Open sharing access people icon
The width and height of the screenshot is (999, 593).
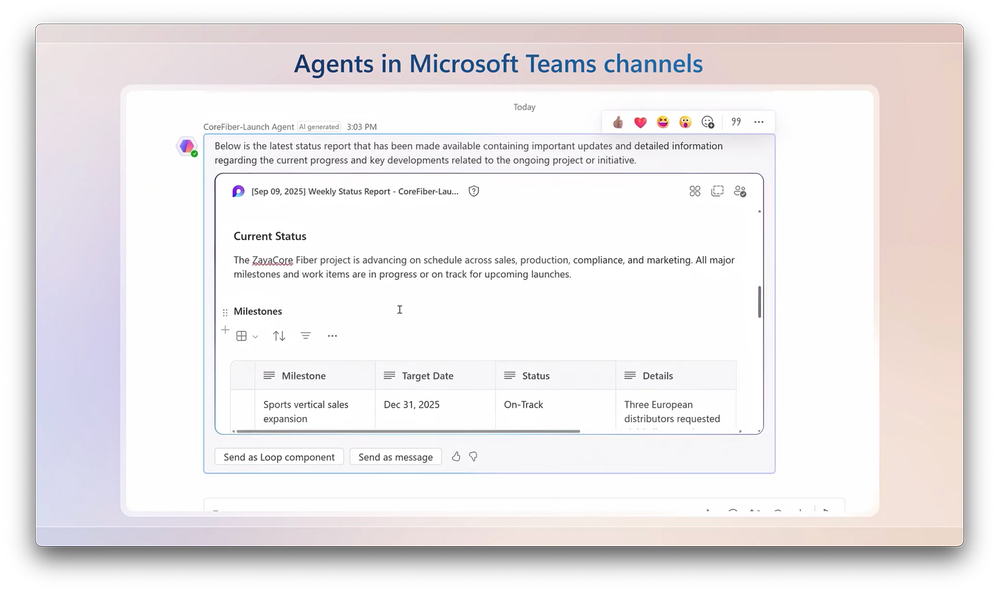[740, 191]
